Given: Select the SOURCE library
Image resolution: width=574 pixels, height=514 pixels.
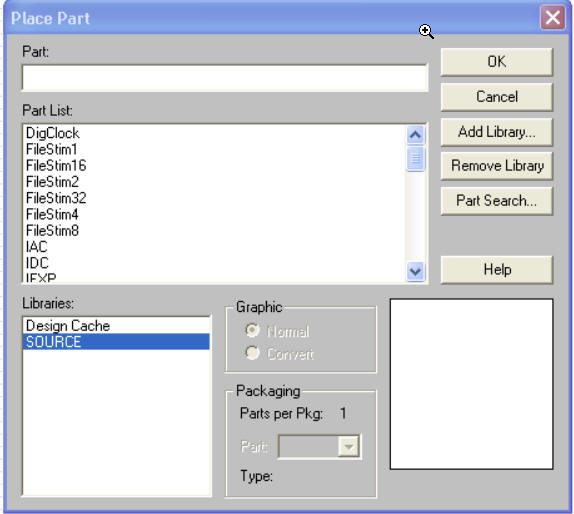Looking at the screenshot, I should click(116, 342).
